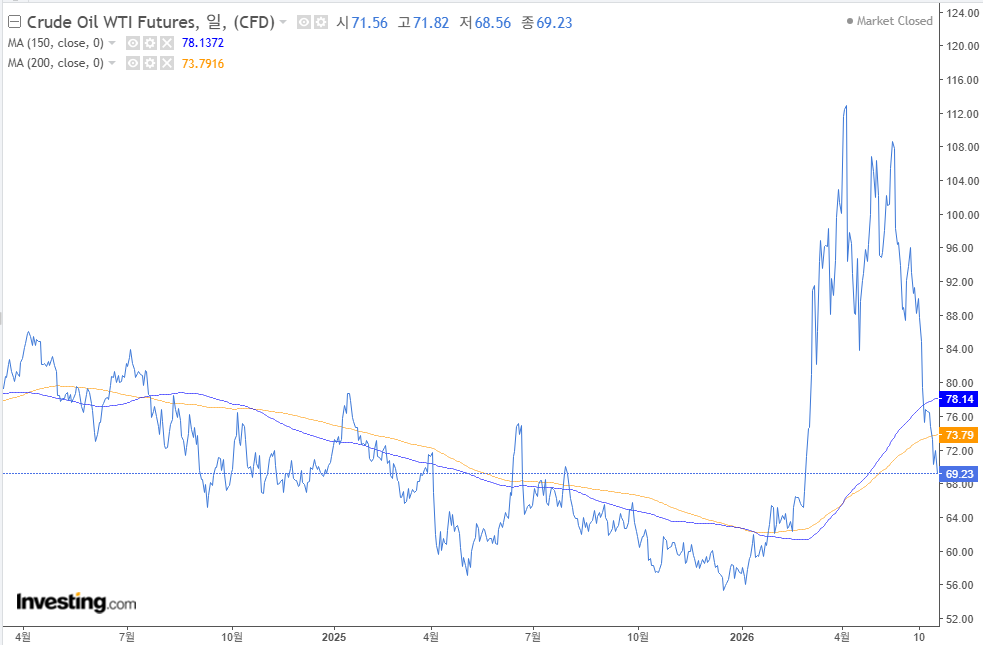Hide the MA 200 indicator with the eye icon
Viewport: 983px width, 645px height.
pos(133,63)
